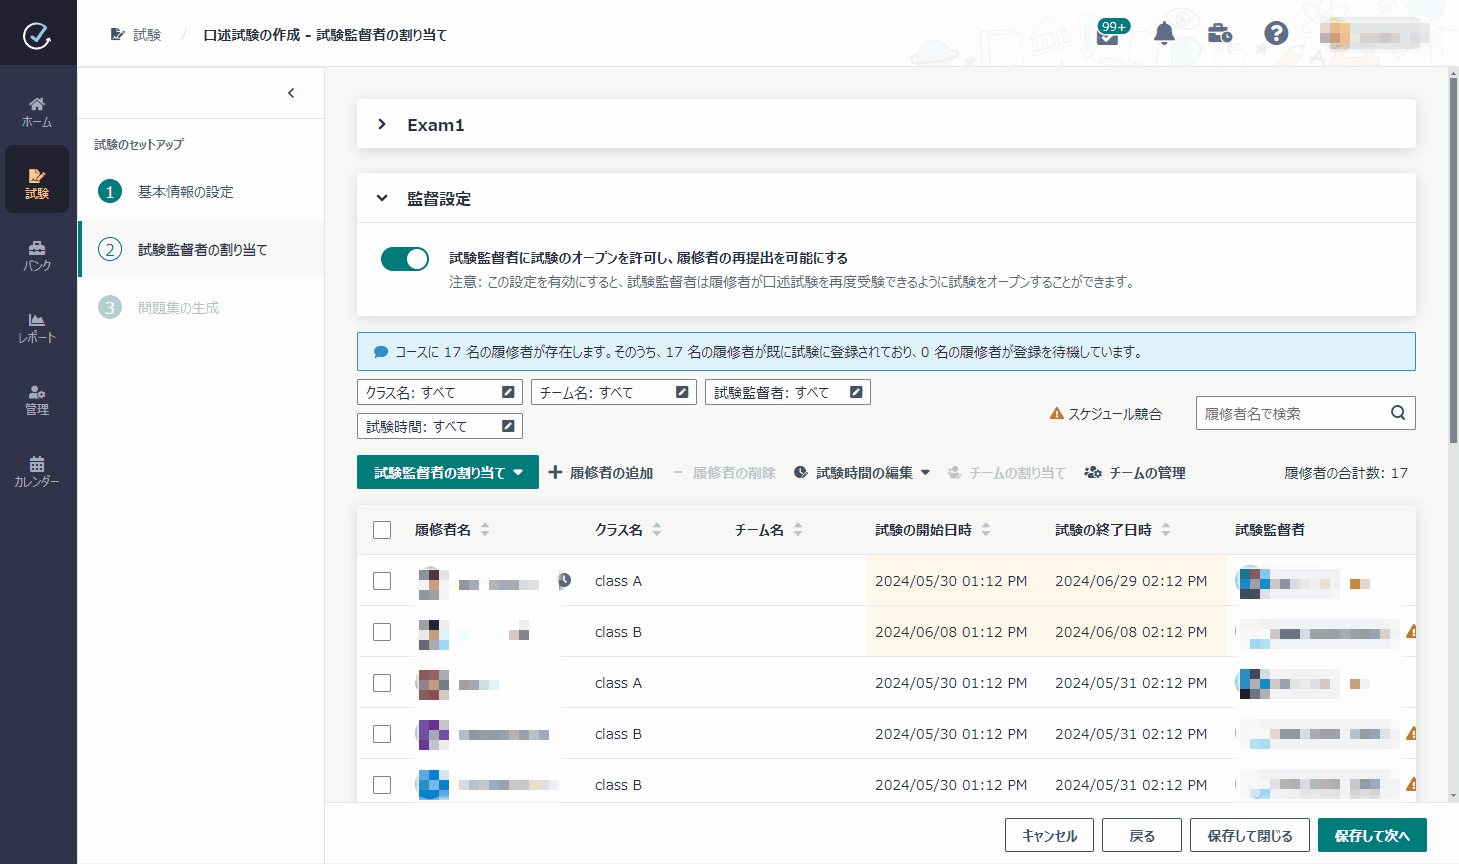Image resolution: width=1459 pixels, height=864 pixels.
Task: Check the third row class A checkbox
Action: click(x=382, y=683)
